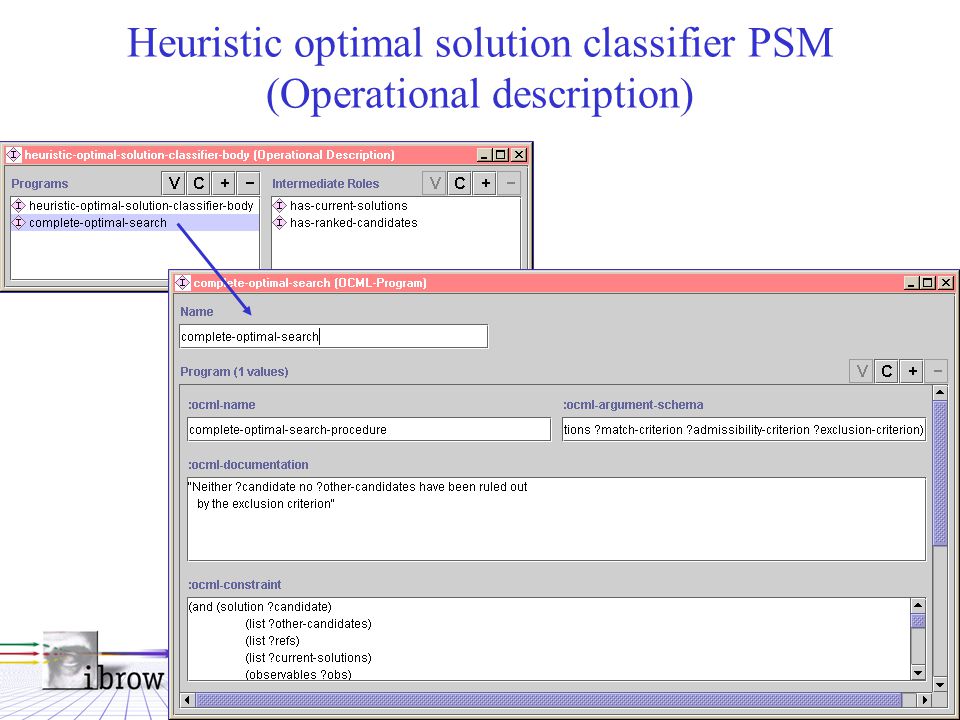
Task: Click the C button in Programs panel
Action: [x=198, y=183]
